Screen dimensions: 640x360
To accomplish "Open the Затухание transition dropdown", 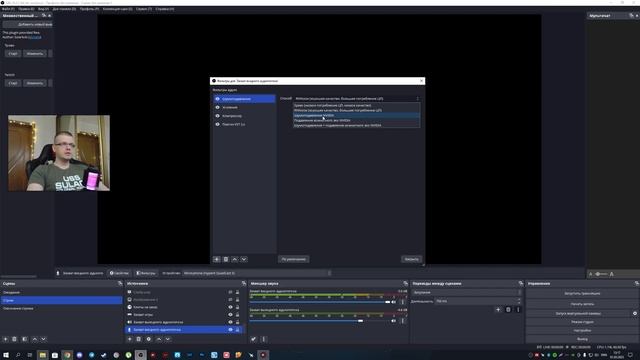I will tap(467, 292).
